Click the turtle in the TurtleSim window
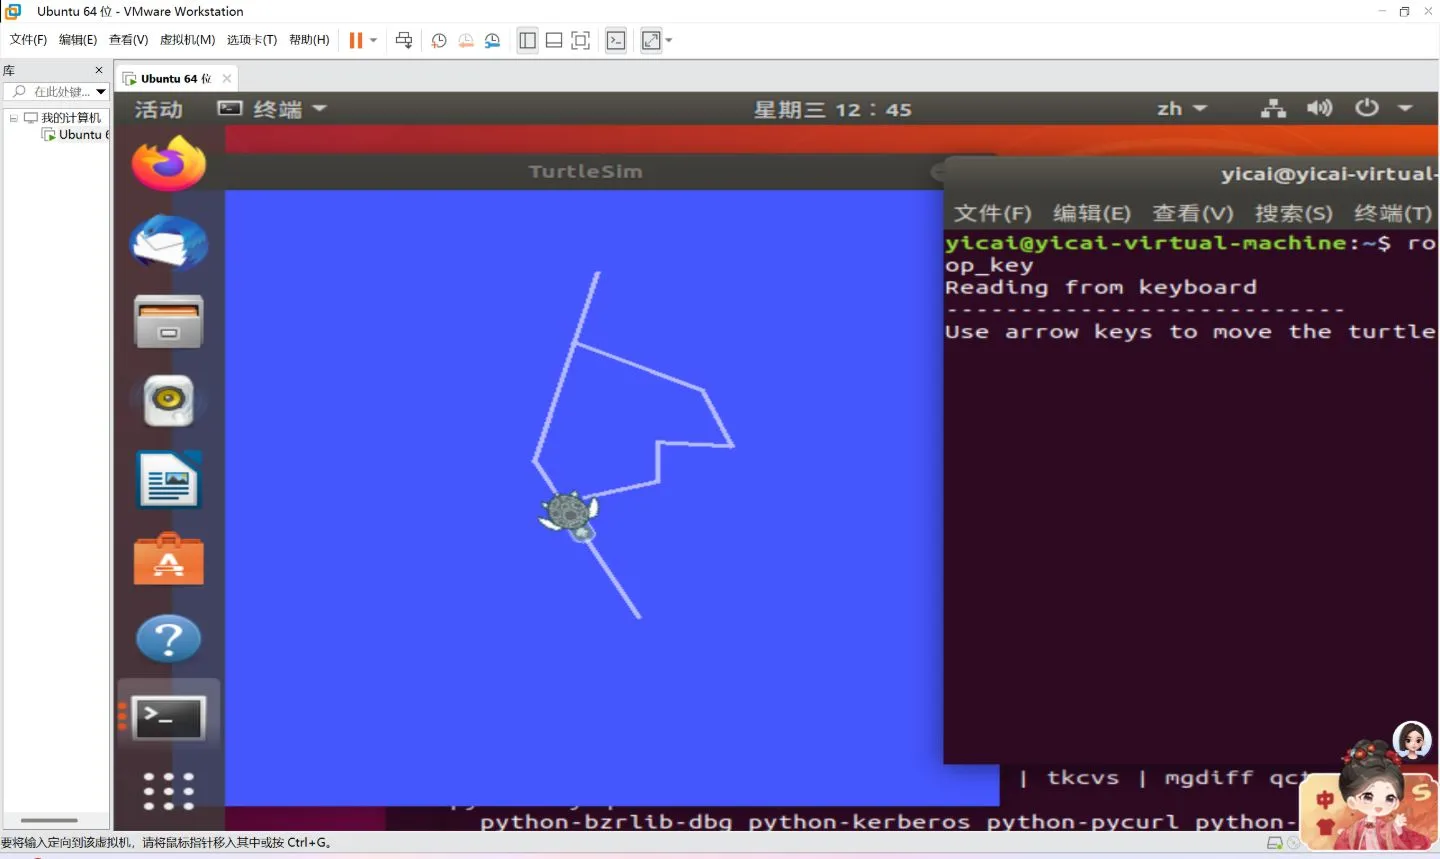This screenshot has height=859, width=1440. [x=570, y=515]
